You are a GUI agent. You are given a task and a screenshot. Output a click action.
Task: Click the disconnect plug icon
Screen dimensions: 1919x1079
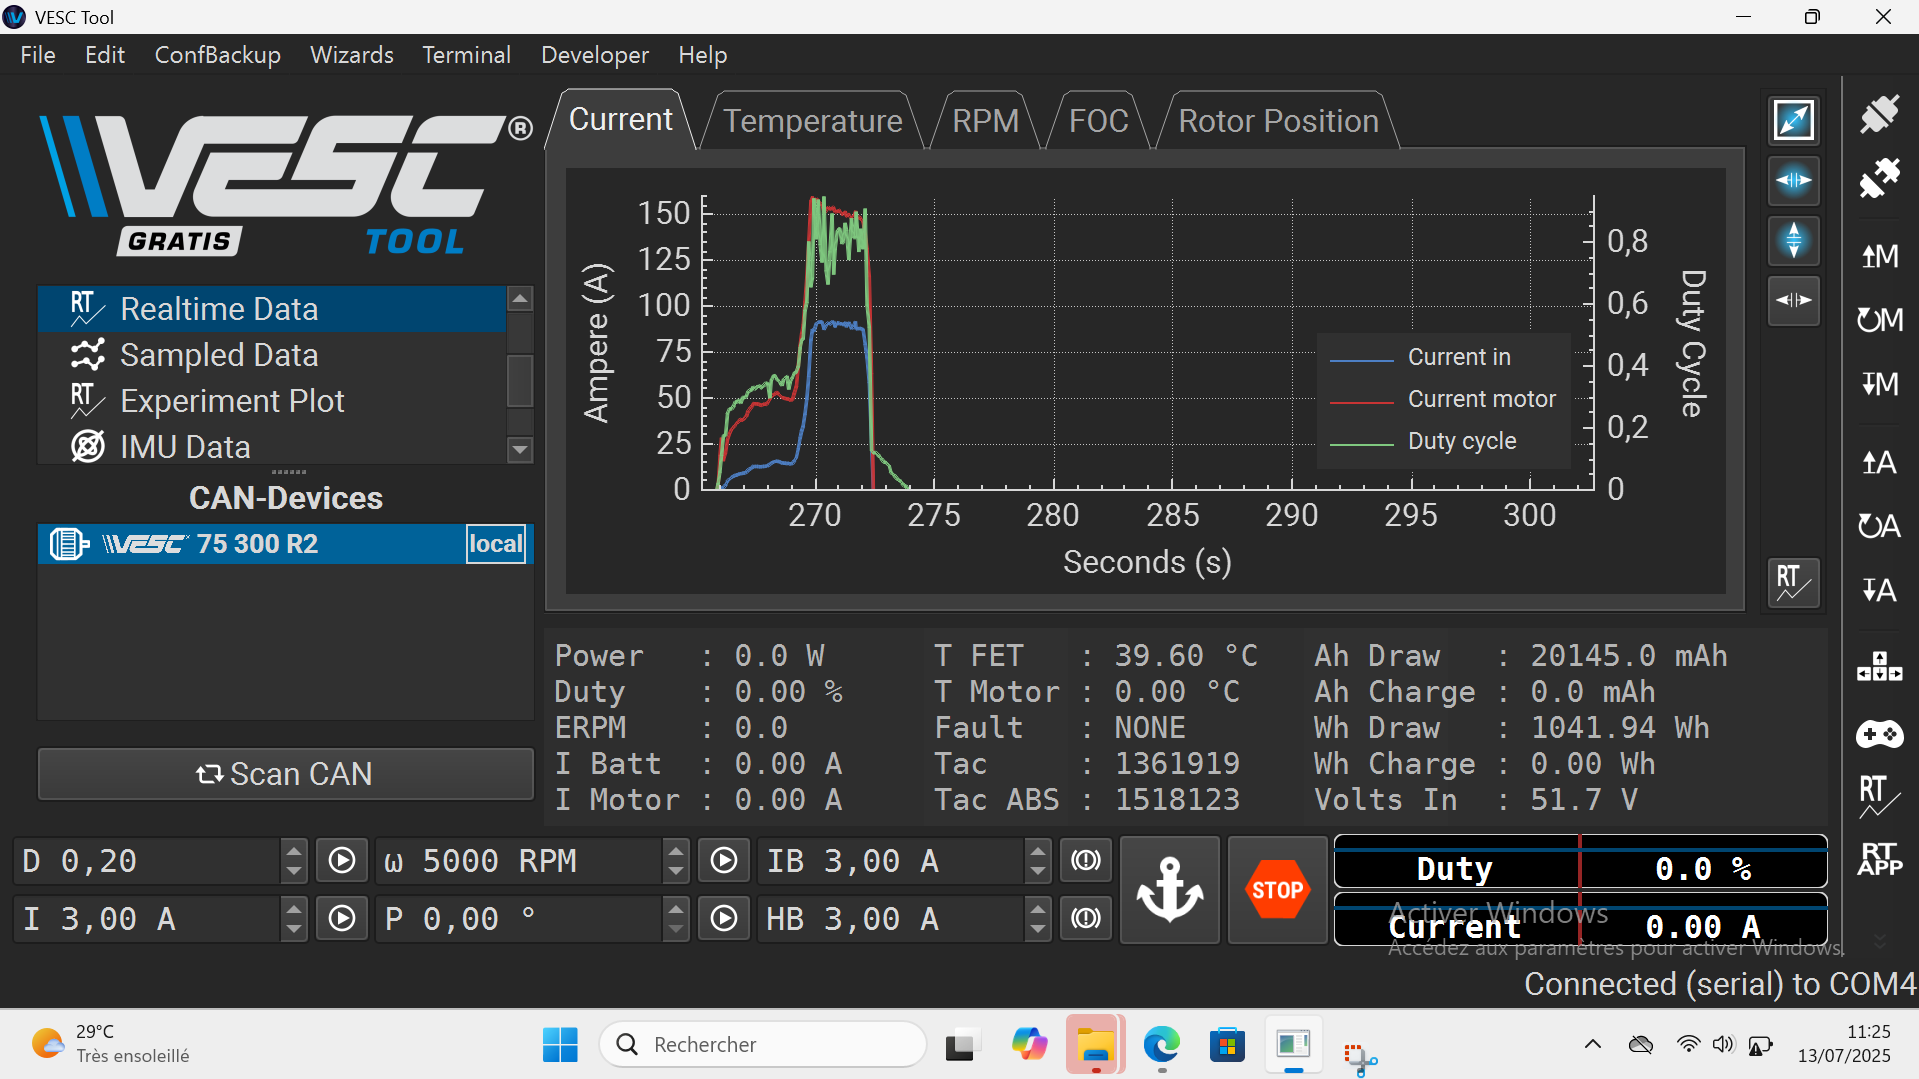click(1879, 179)
